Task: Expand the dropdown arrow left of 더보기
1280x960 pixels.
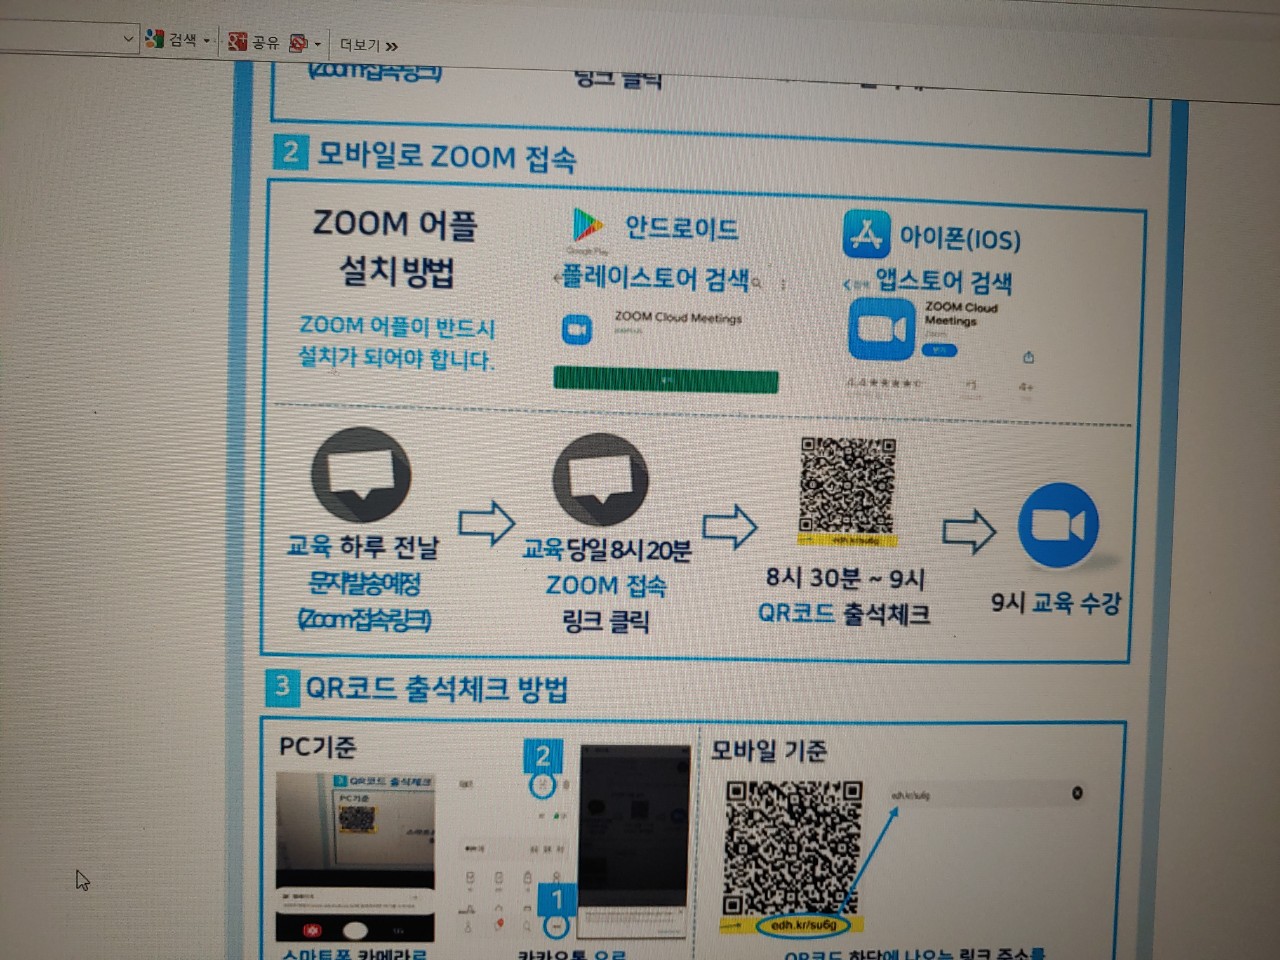Action: (318, 44)
